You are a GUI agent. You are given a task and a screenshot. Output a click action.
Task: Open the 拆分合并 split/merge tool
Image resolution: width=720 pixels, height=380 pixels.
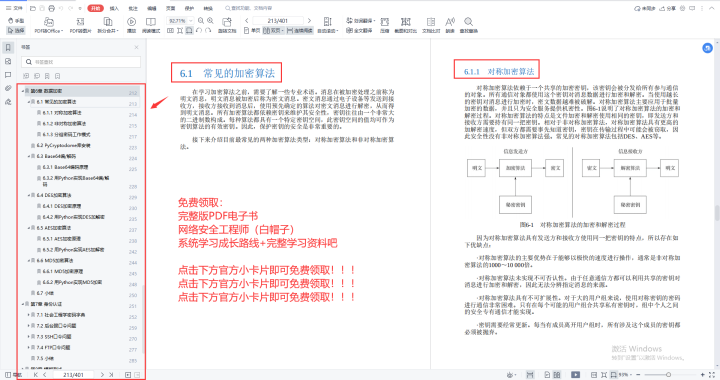click(108, 25)
